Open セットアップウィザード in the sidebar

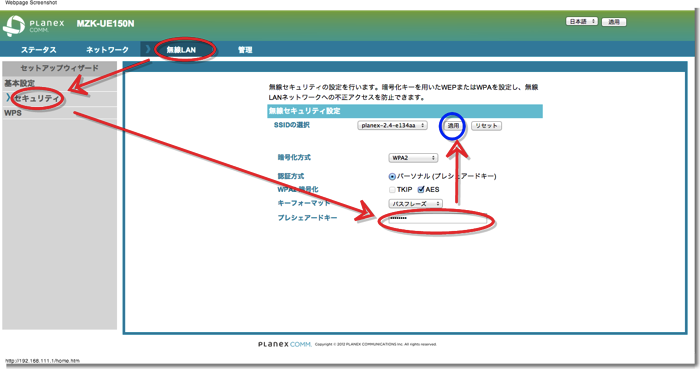pyautogui.click(x=59, y=68)
